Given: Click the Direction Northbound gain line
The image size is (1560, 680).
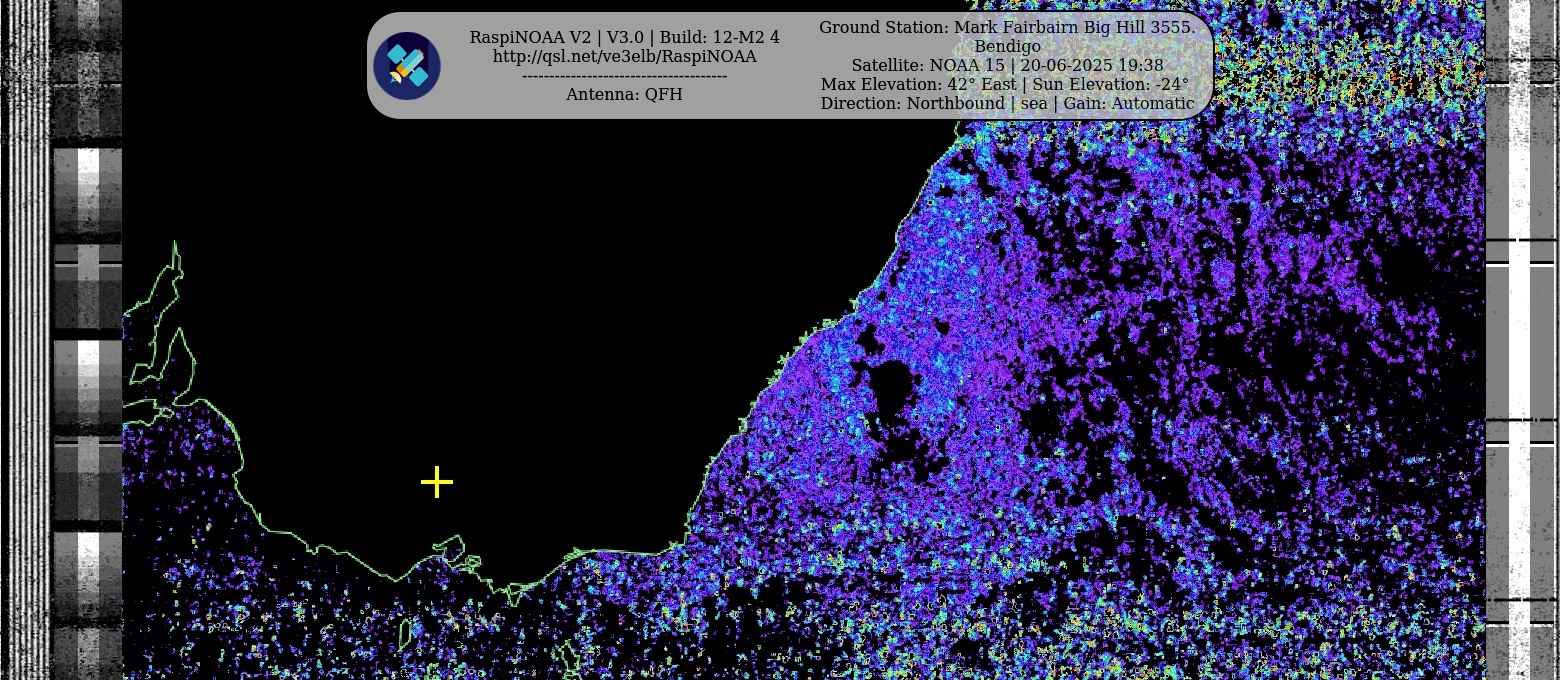Looking at the screenshot, I should click(x=1006, y=104).
